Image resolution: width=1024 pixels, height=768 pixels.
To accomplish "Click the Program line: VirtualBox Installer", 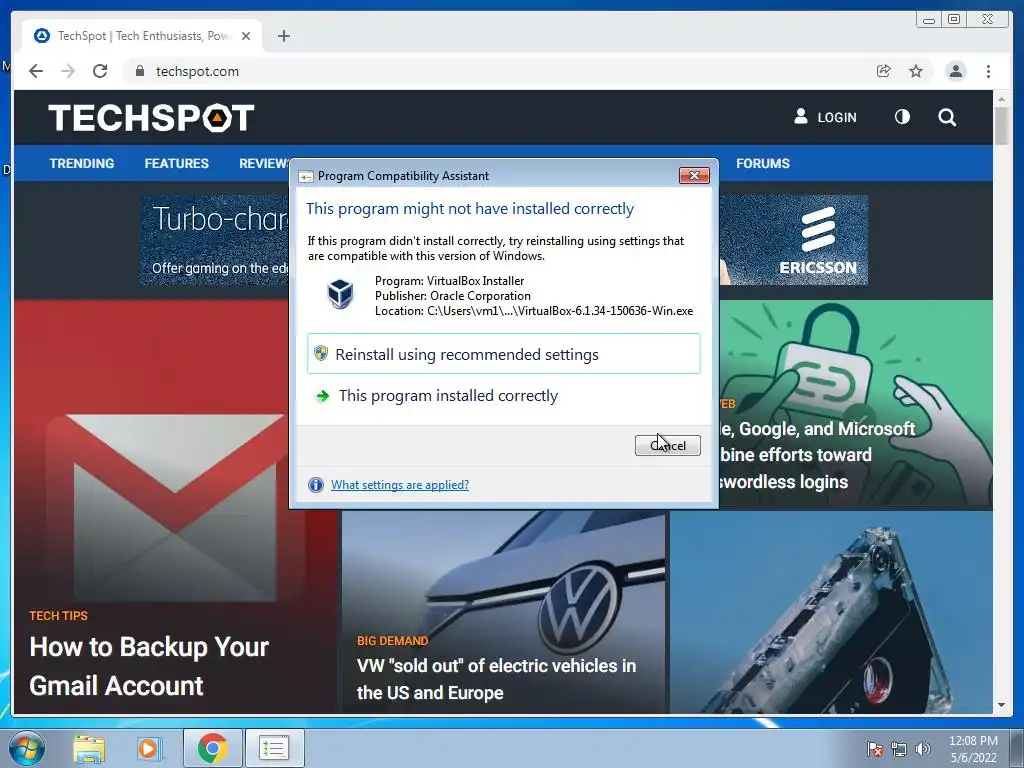I will coord(449,281).
